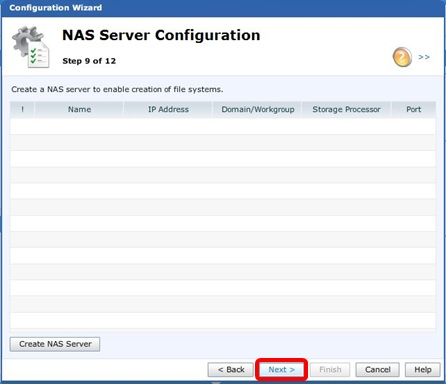446x384 pixels.
Task: Click the 'Step 9 of 12' text
Action: 89,61
